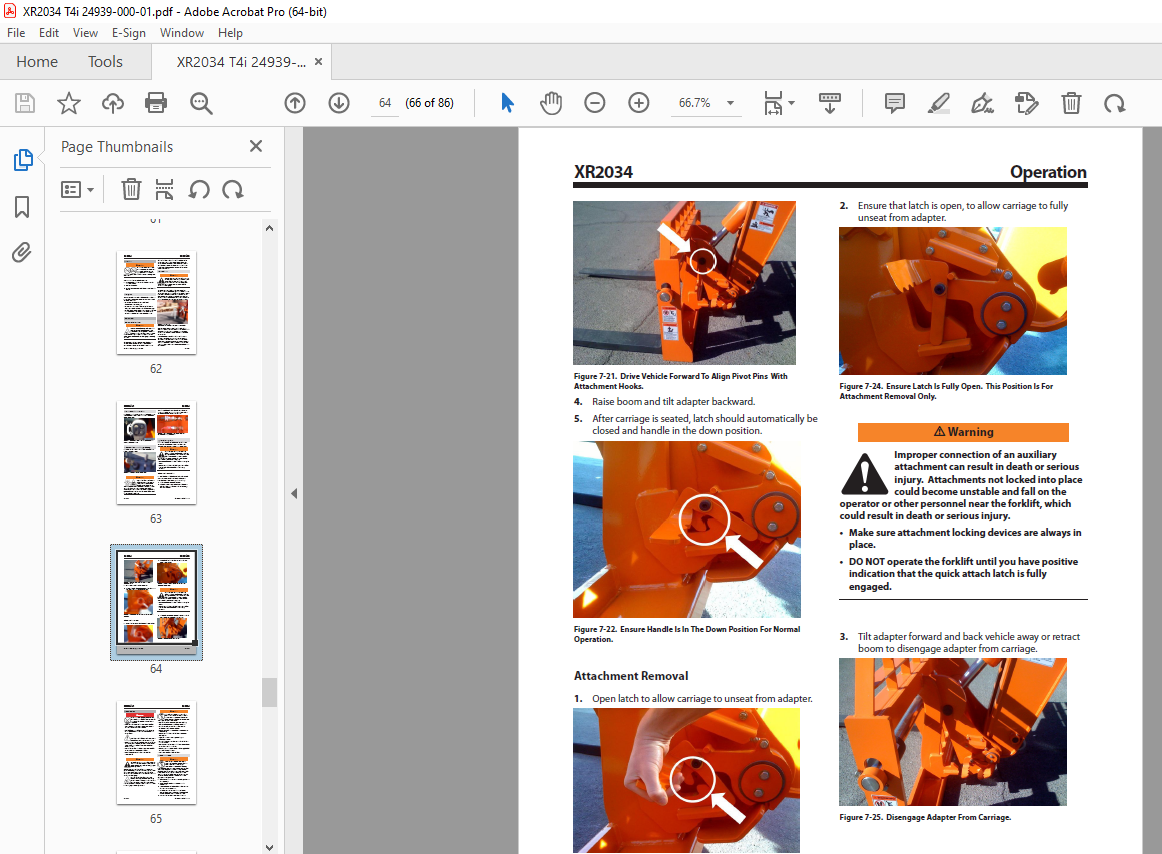The height and width of the screenshot is (854, 1162).
Task: Open the Help menu
Action: [x=230, y=33]
